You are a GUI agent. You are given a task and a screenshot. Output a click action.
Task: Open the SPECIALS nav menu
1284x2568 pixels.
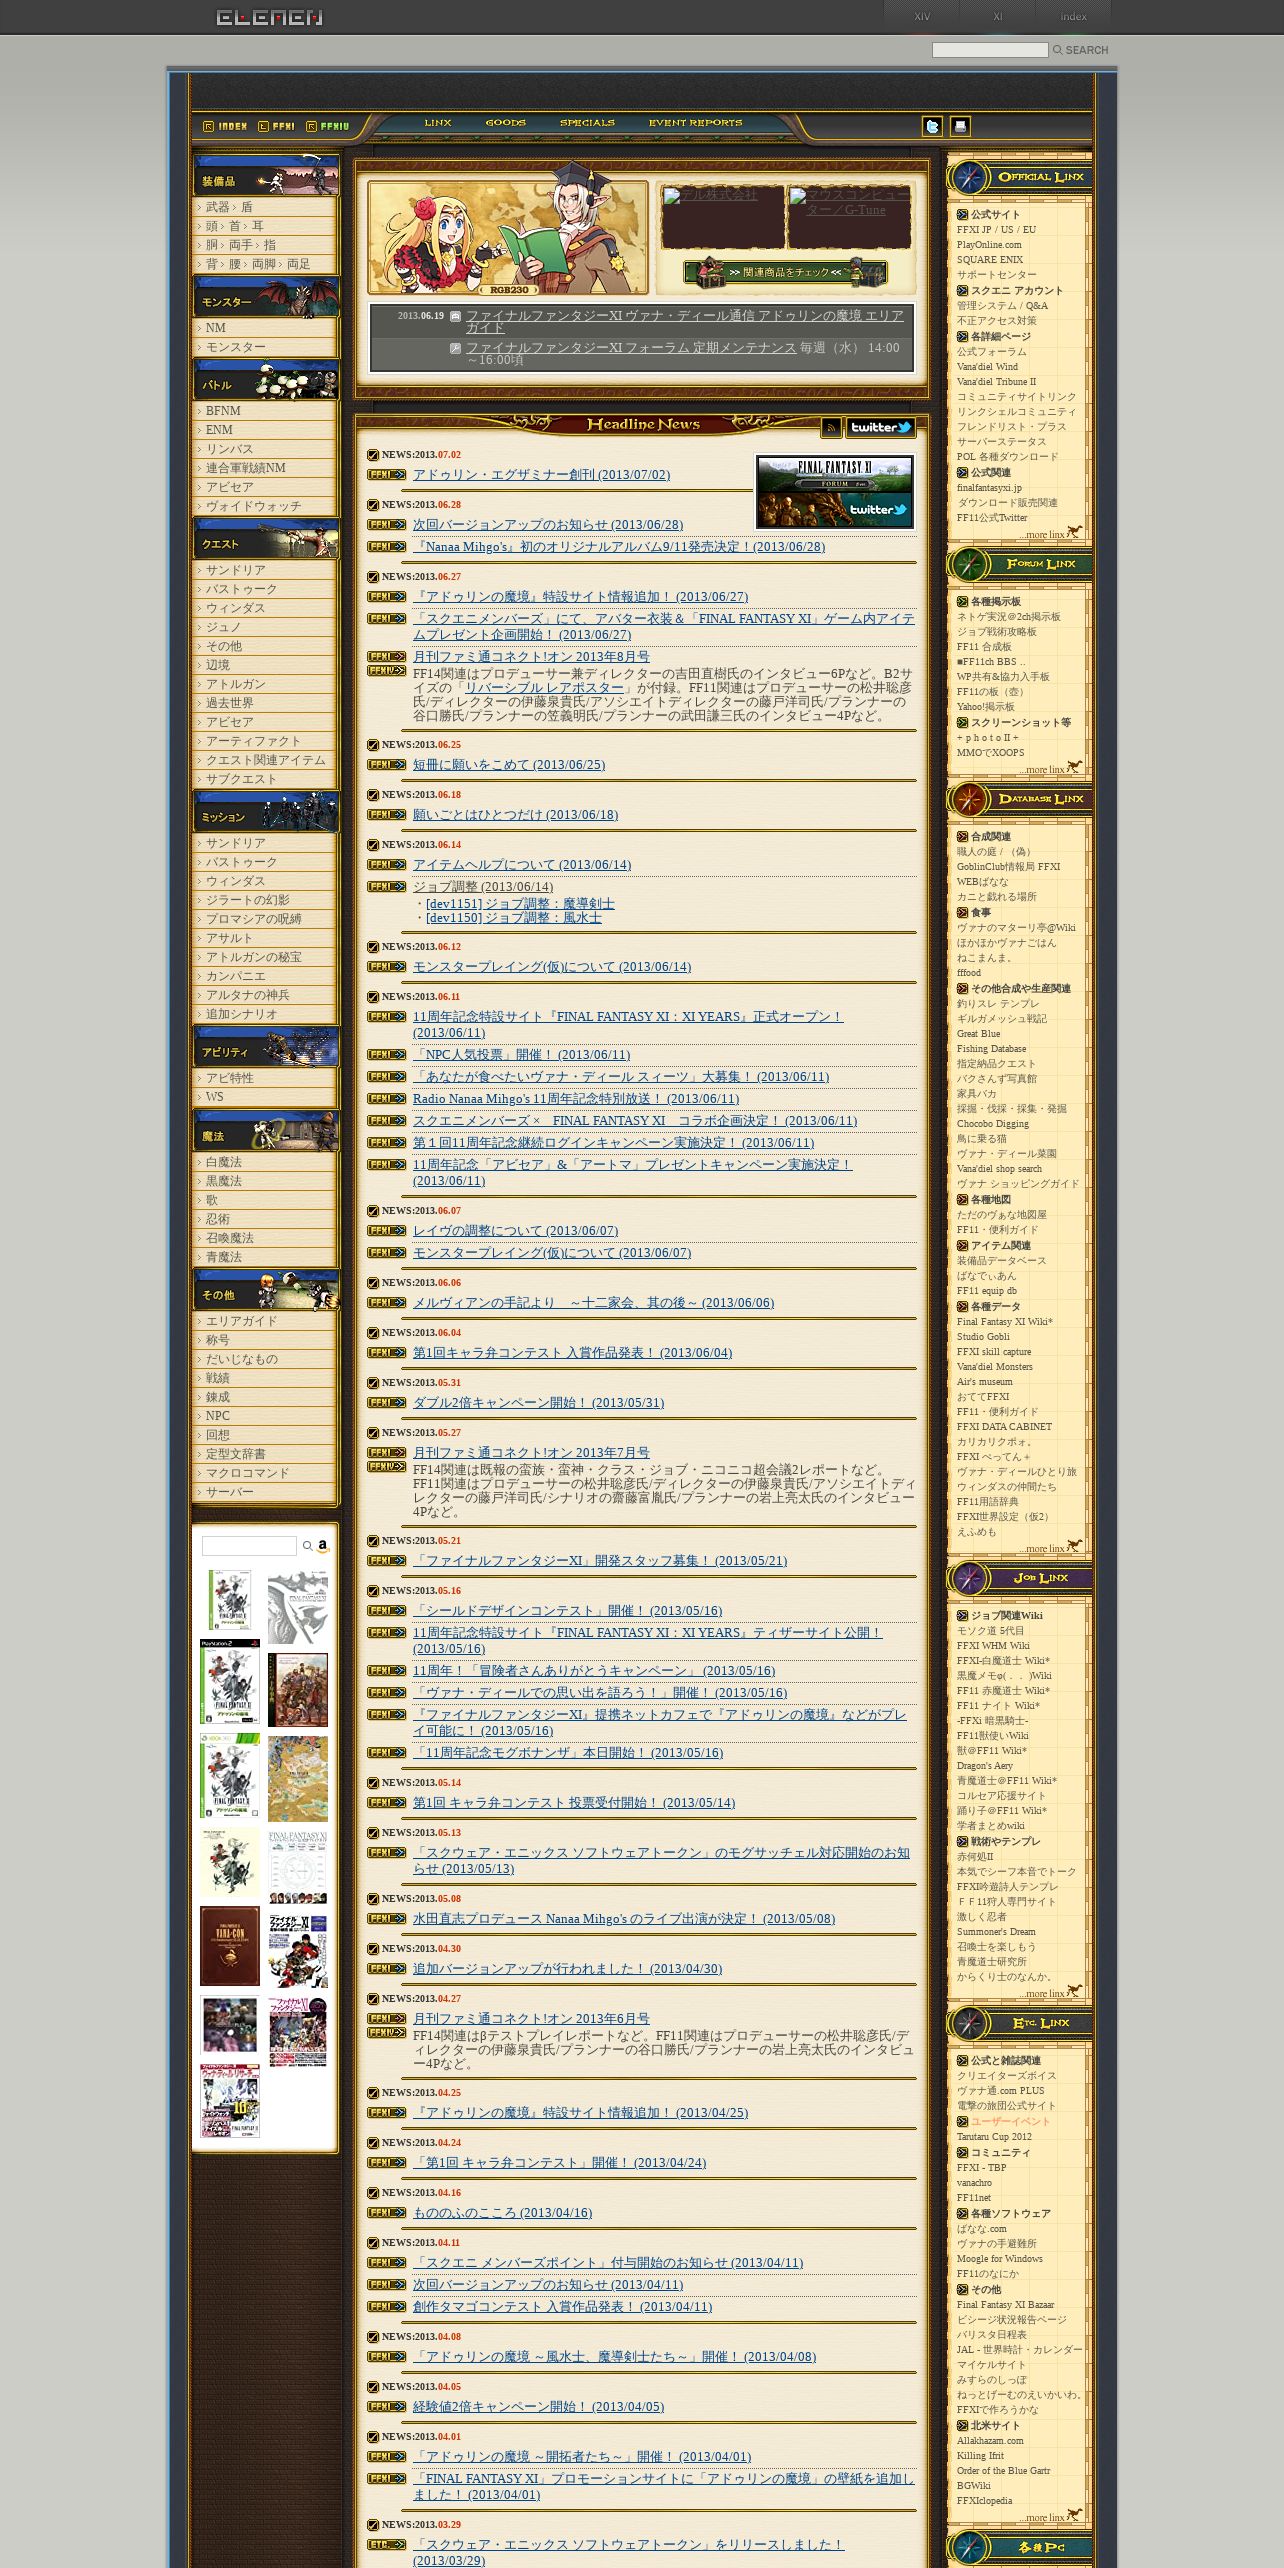[x=587, y=123]
